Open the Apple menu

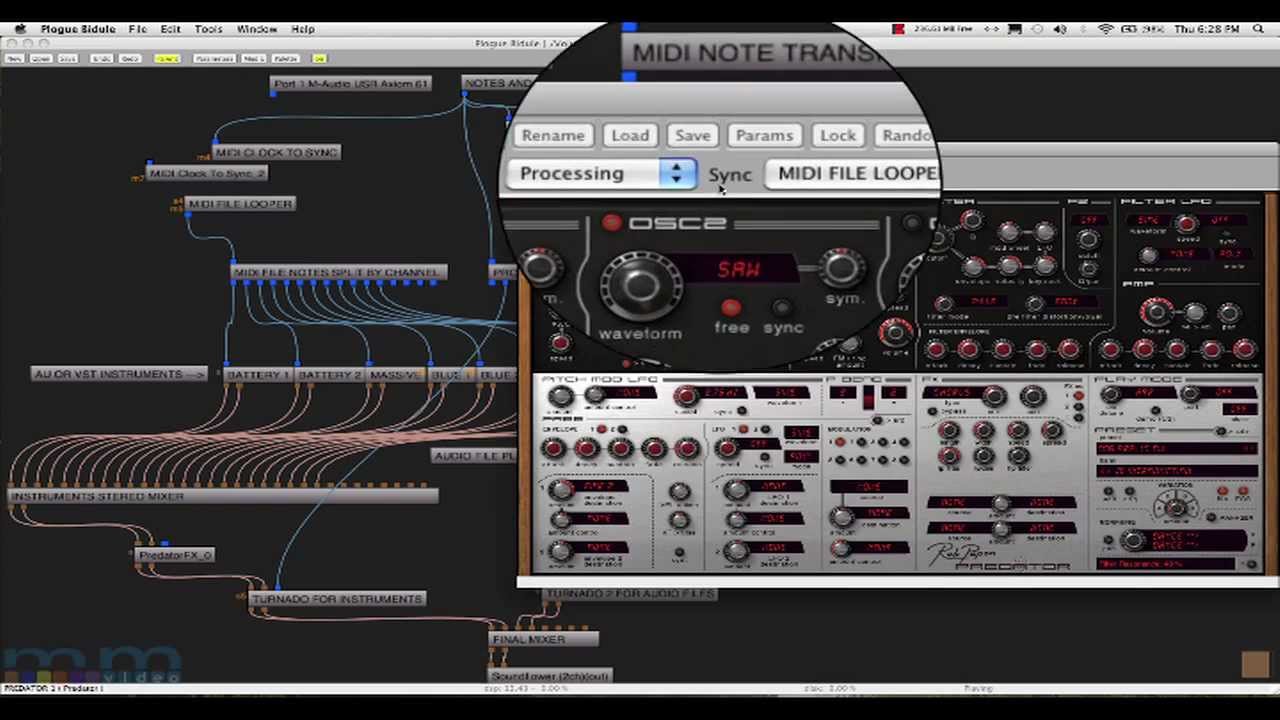coord(19,29)
